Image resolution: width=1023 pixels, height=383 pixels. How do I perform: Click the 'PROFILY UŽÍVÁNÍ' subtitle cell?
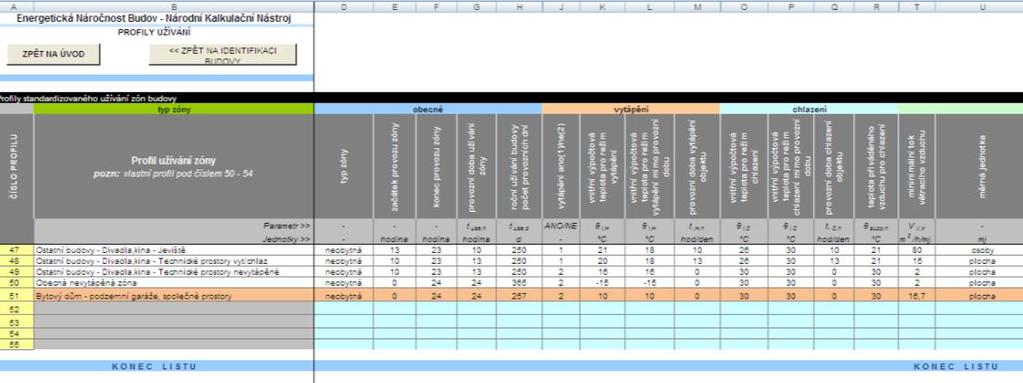click(x=154, y=32)
